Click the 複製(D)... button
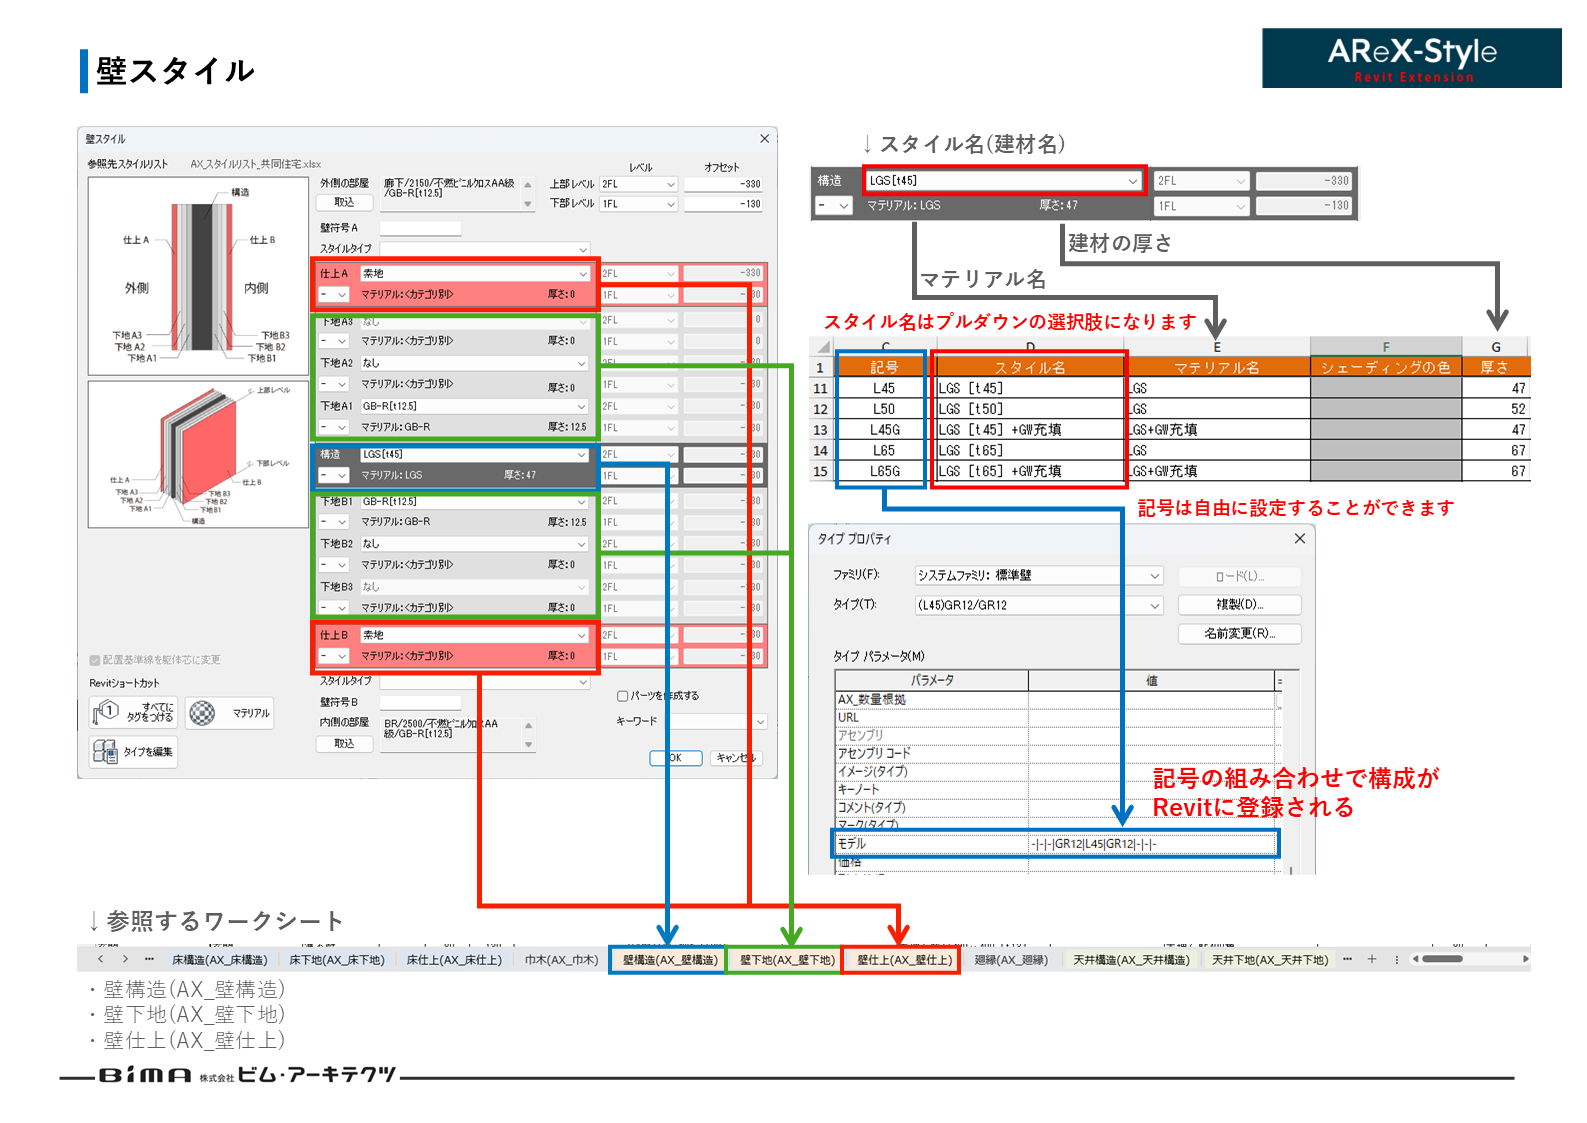This screenshot has height=1123, width=1587. pyautogui.click(x=1239, y=604)
